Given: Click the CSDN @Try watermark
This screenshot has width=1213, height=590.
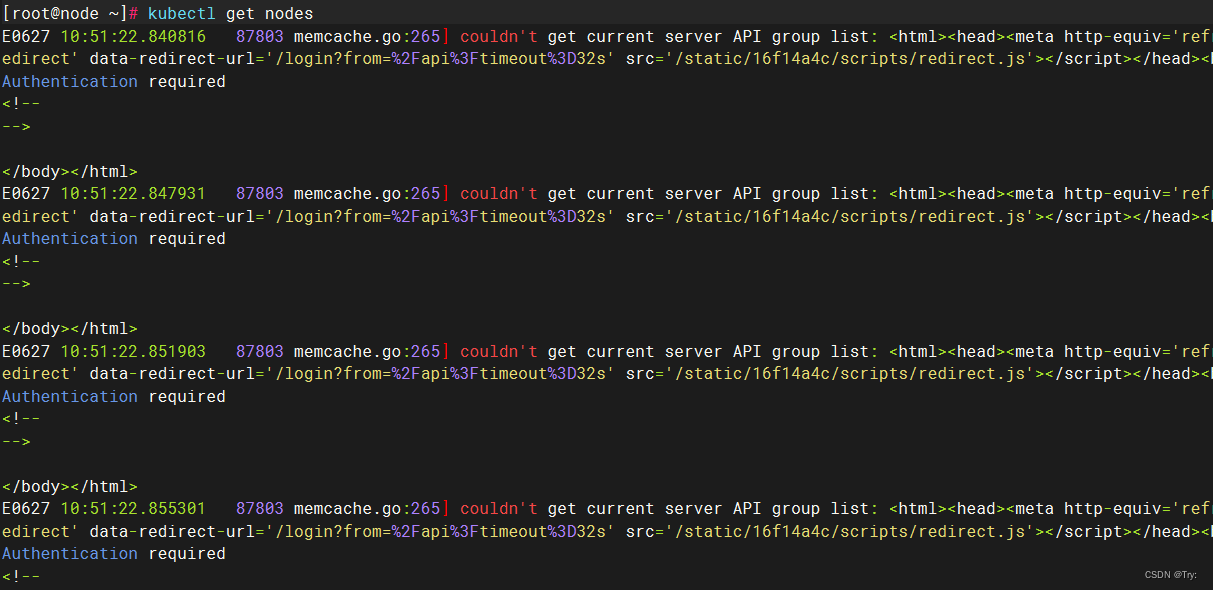Looking at the screenshot, I should pos(1170,574).
